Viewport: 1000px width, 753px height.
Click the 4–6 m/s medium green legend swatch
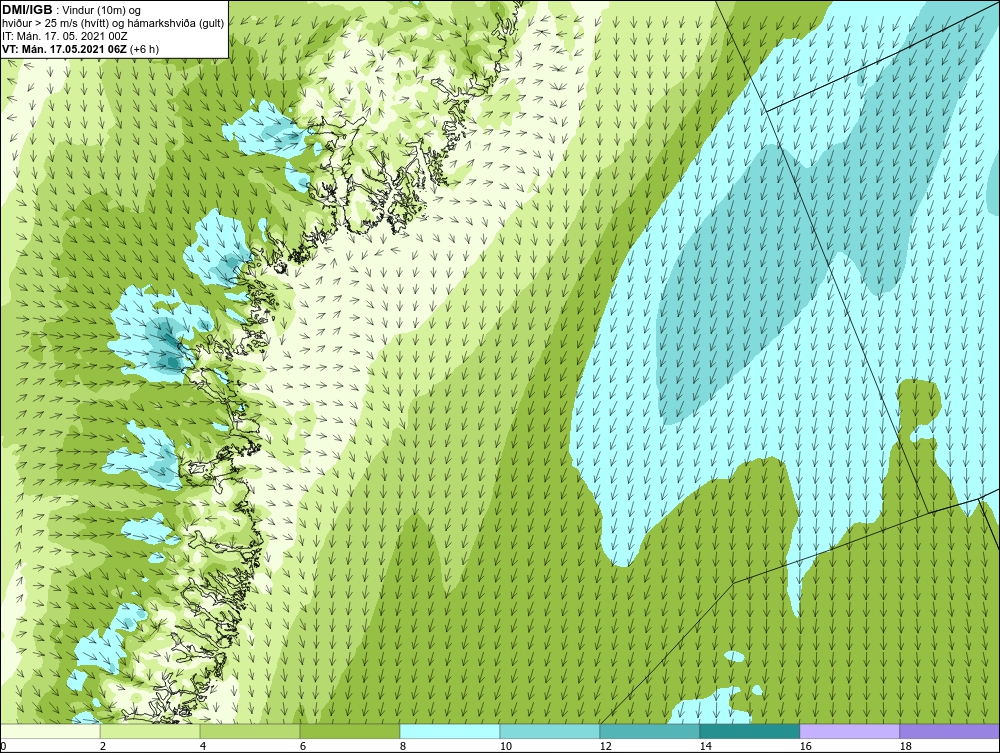(x=250, y=731)
